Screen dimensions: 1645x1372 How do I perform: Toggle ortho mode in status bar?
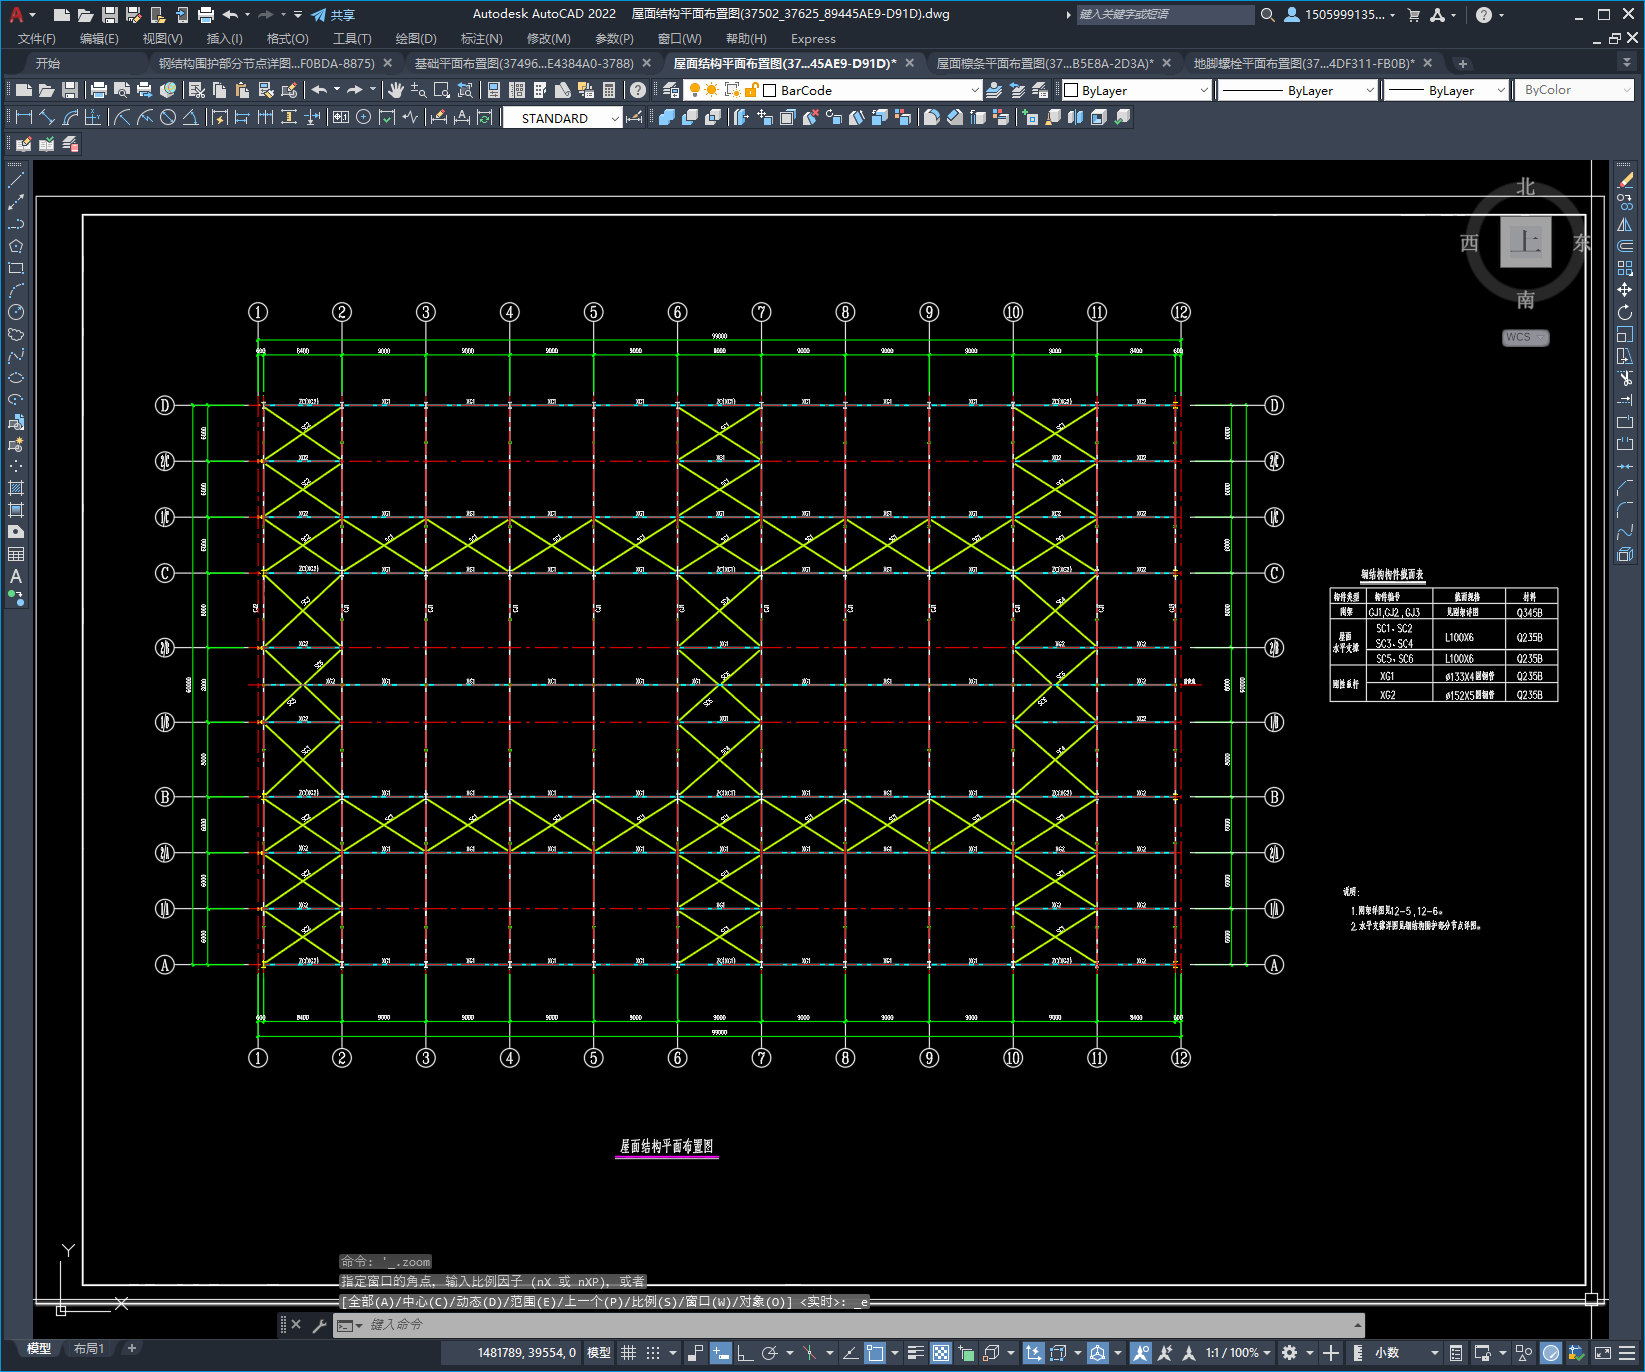(745, 1353)
